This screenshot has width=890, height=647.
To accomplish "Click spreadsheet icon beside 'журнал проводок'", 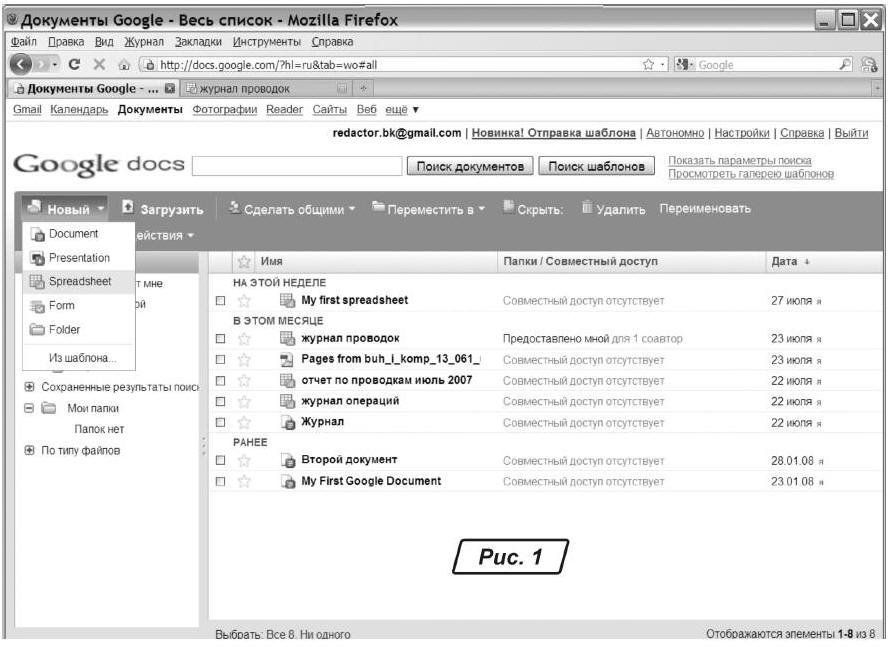I will [287, 339].
